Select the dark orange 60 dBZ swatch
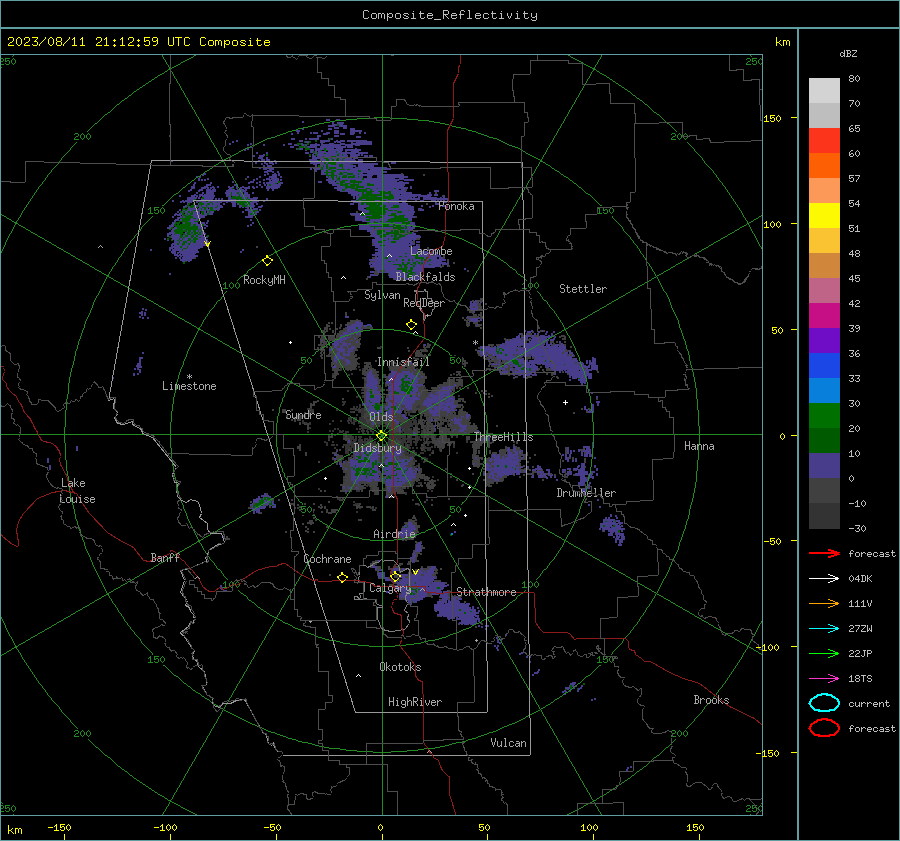 824,165
